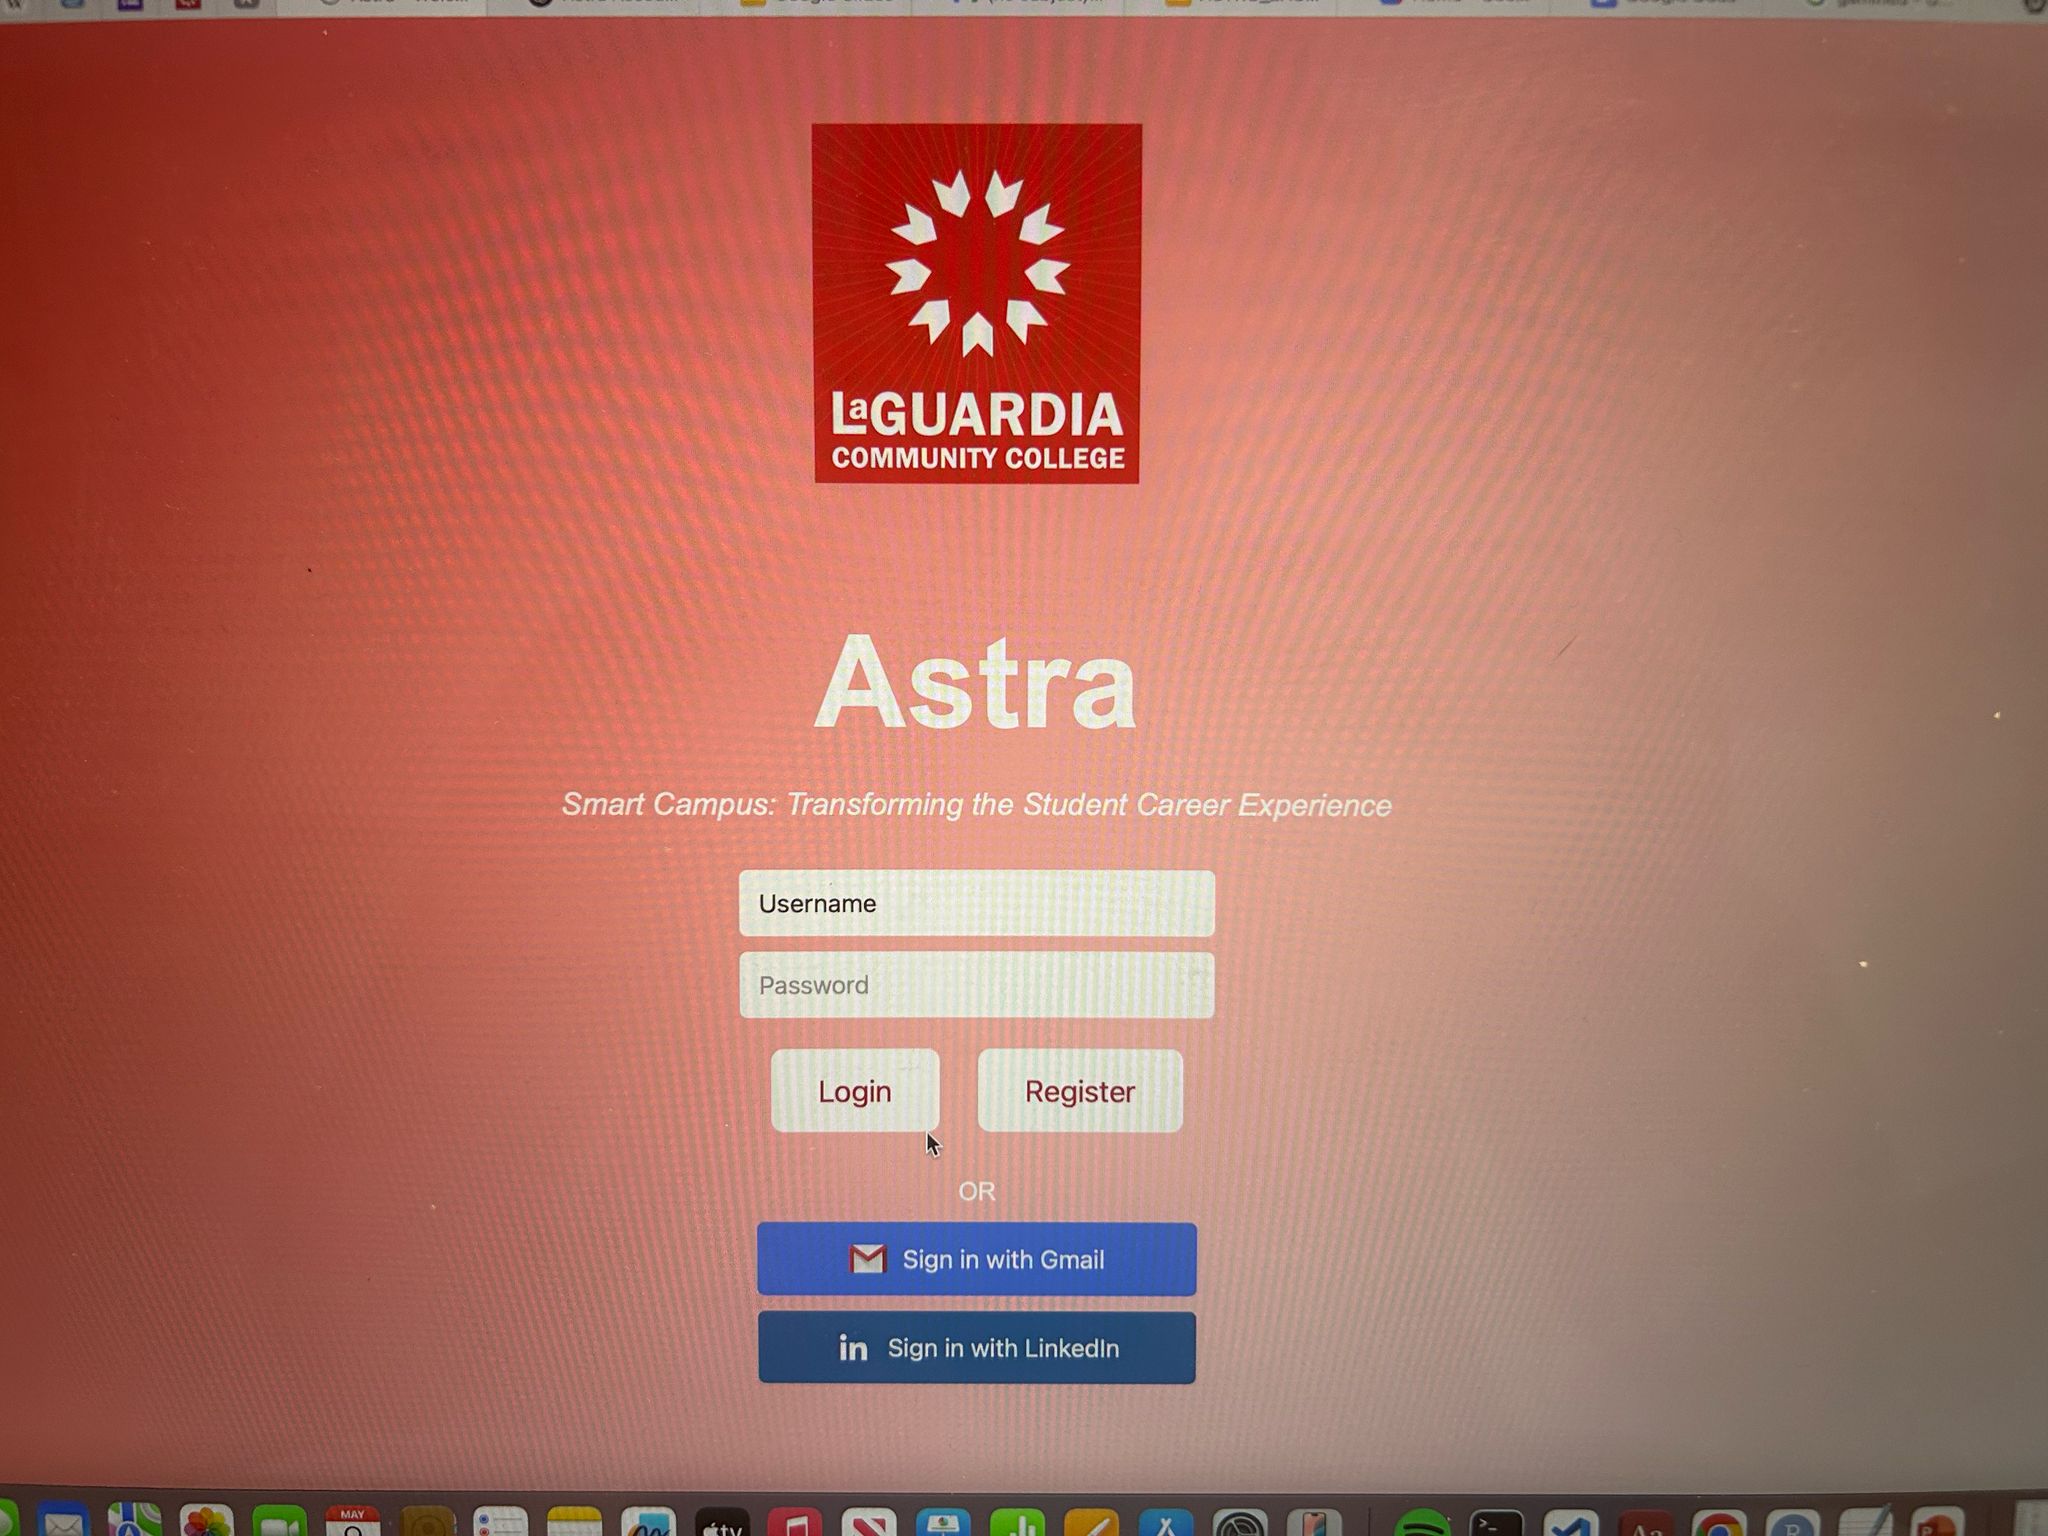The image size is (2048, 1536).
Task: Click the Gmail envelope icon
Action: pyautogui.click(x=867, y=1259)
